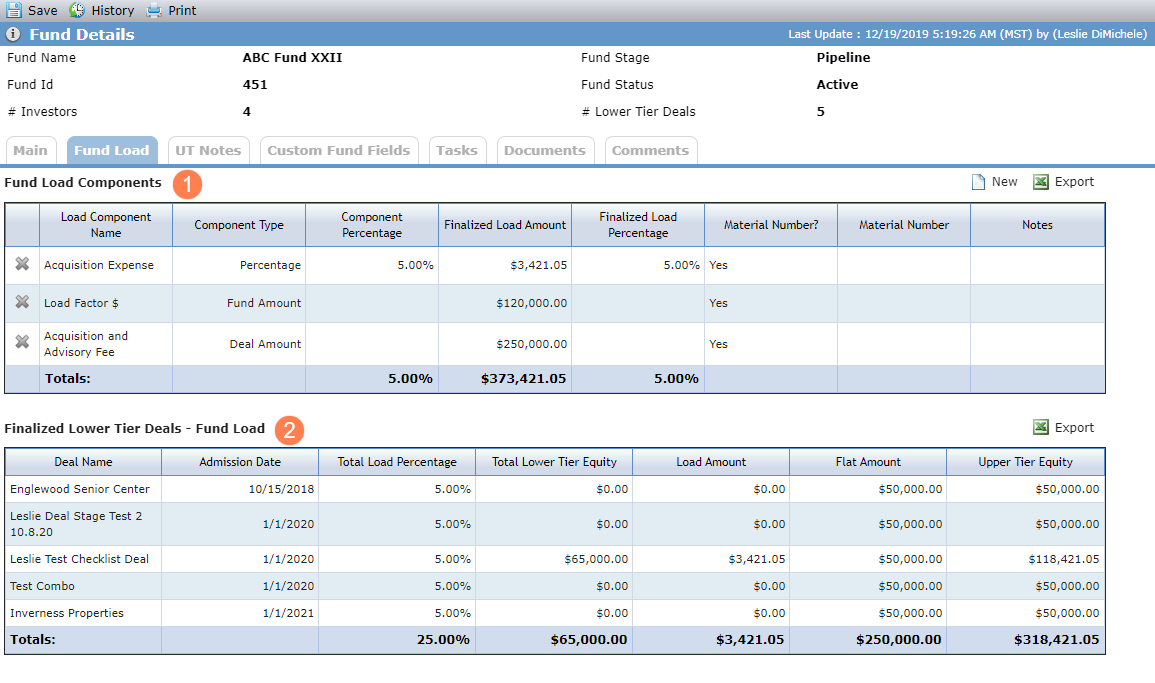Click Export above the Fund Load Components table
1155x683 pixels.
(x=1074, y=182)
